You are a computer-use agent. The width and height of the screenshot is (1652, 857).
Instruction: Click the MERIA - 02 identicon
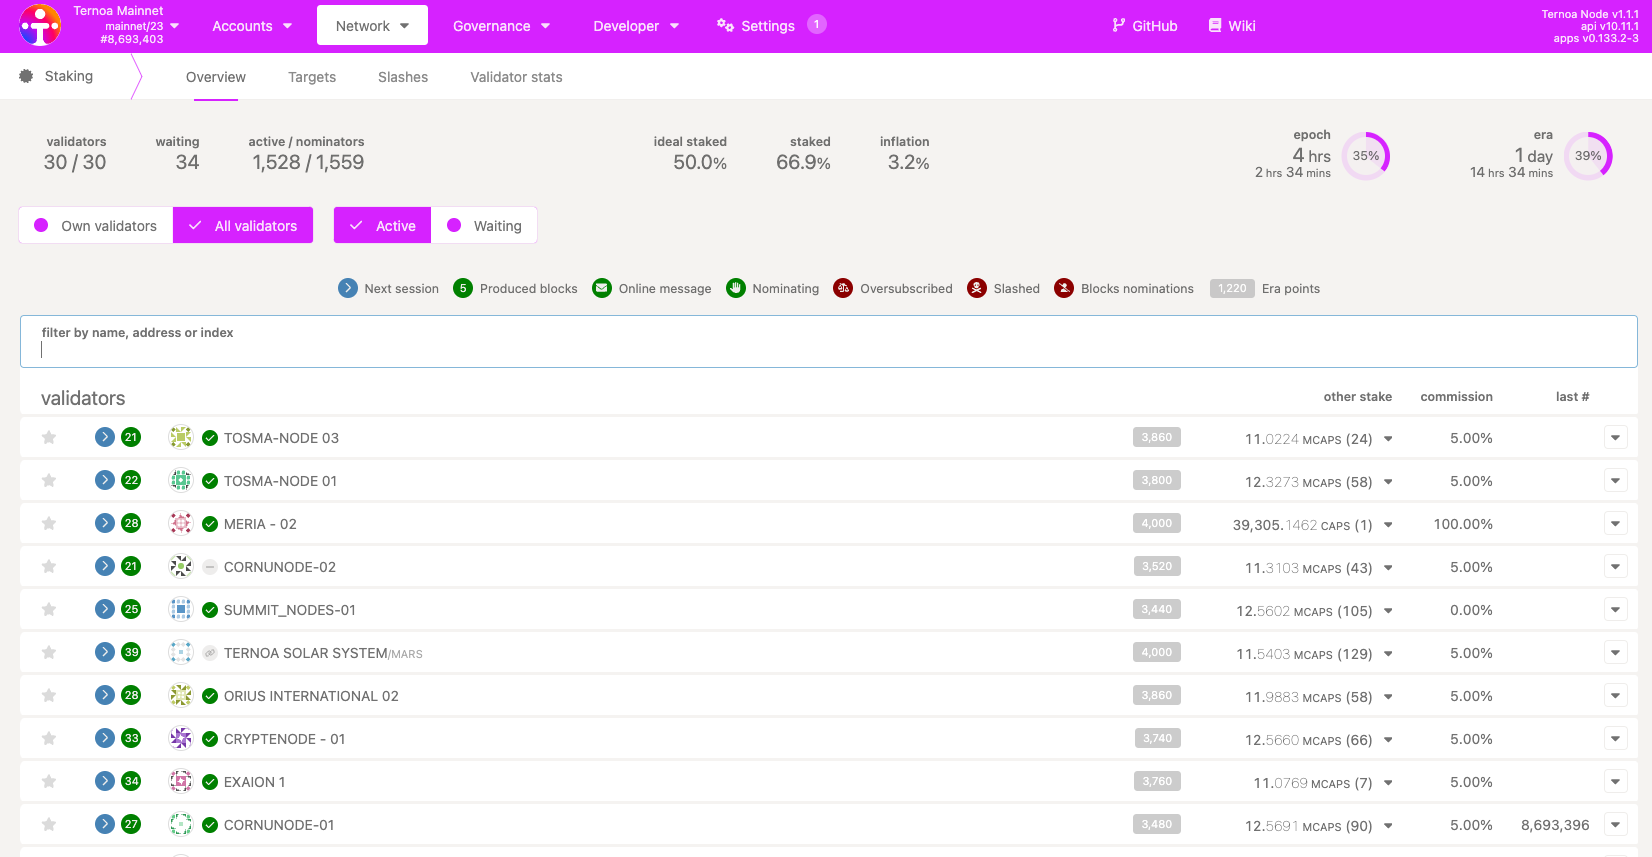tap(181, 523)
